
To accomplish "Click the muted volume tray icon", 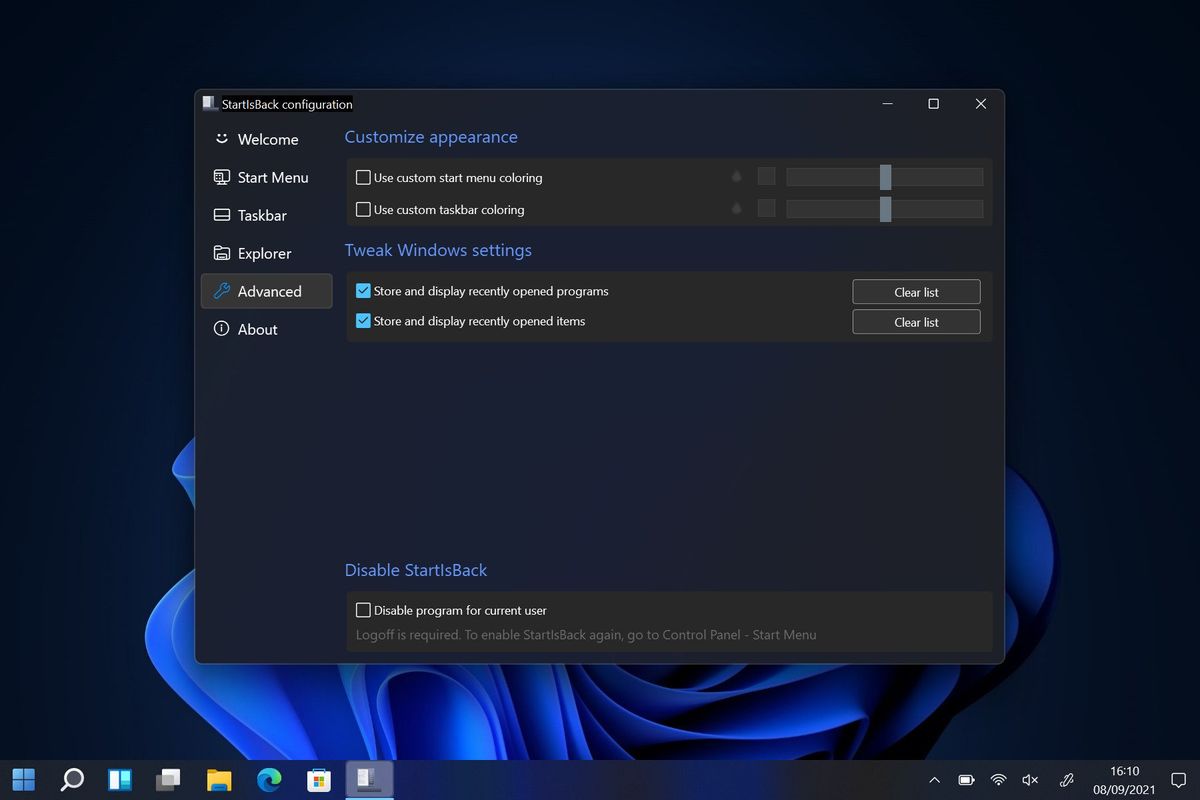I will pos(1030,779).
